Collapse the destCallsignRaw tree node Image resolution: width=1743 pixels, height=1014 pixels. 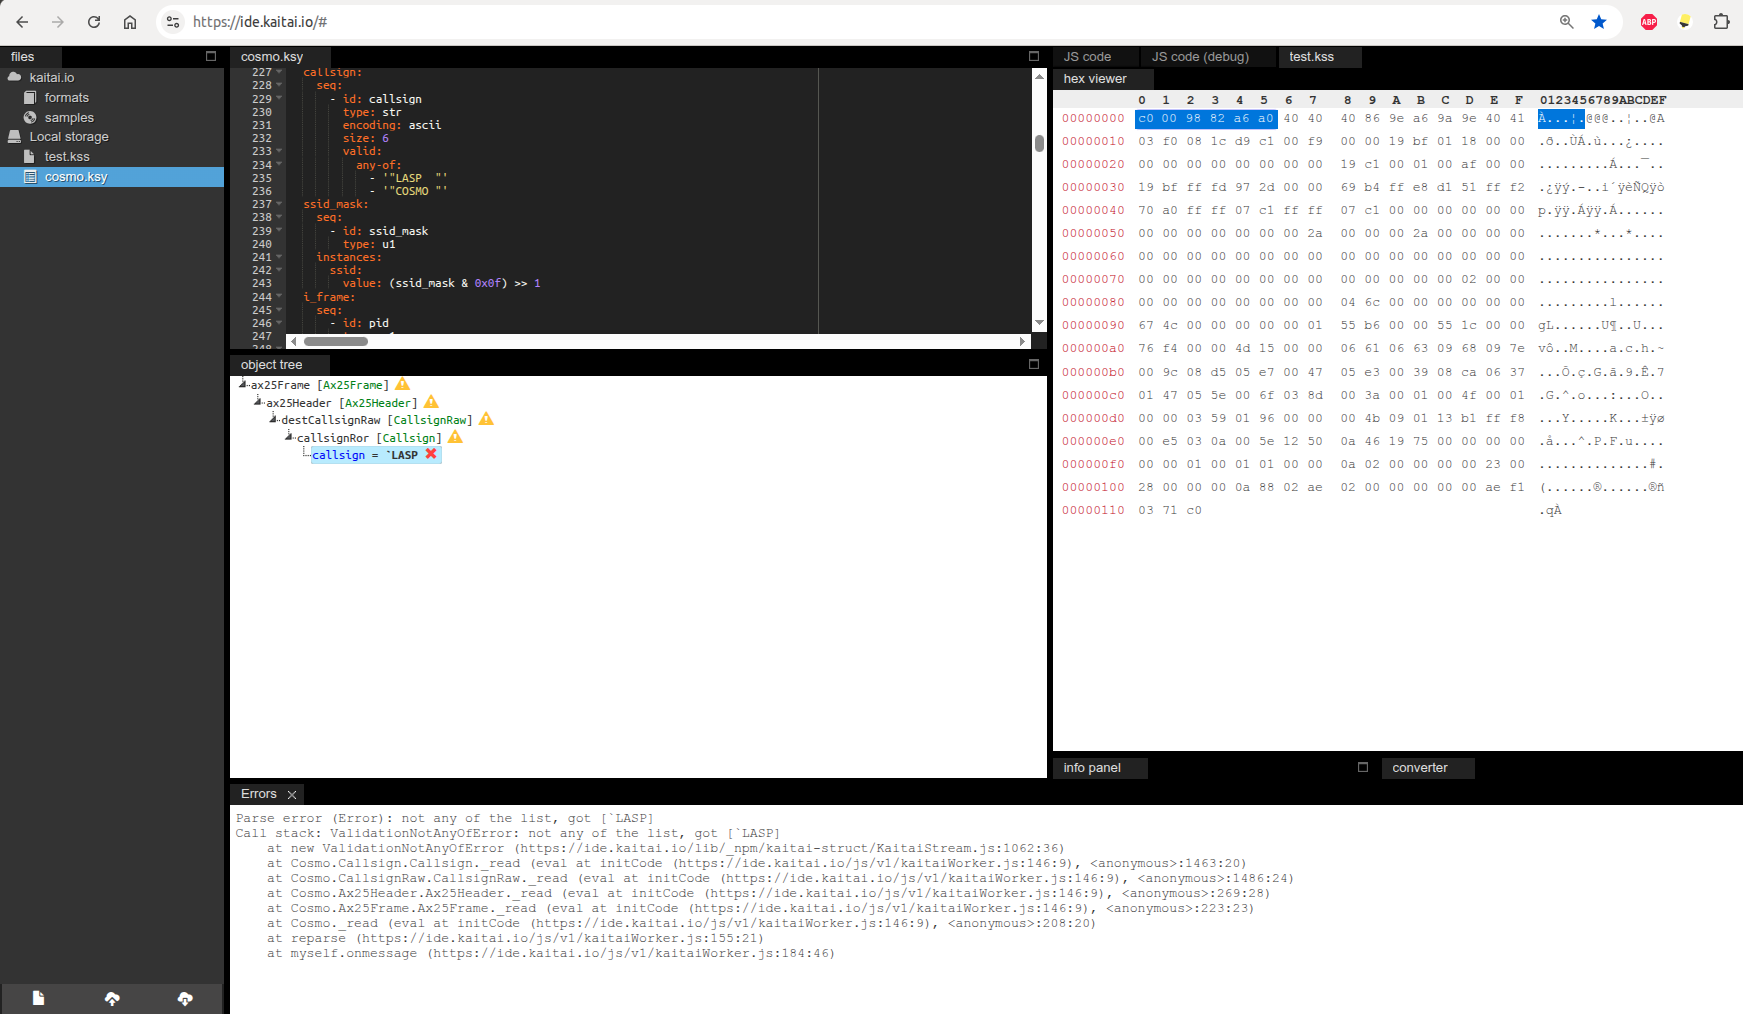coord(273,419)
